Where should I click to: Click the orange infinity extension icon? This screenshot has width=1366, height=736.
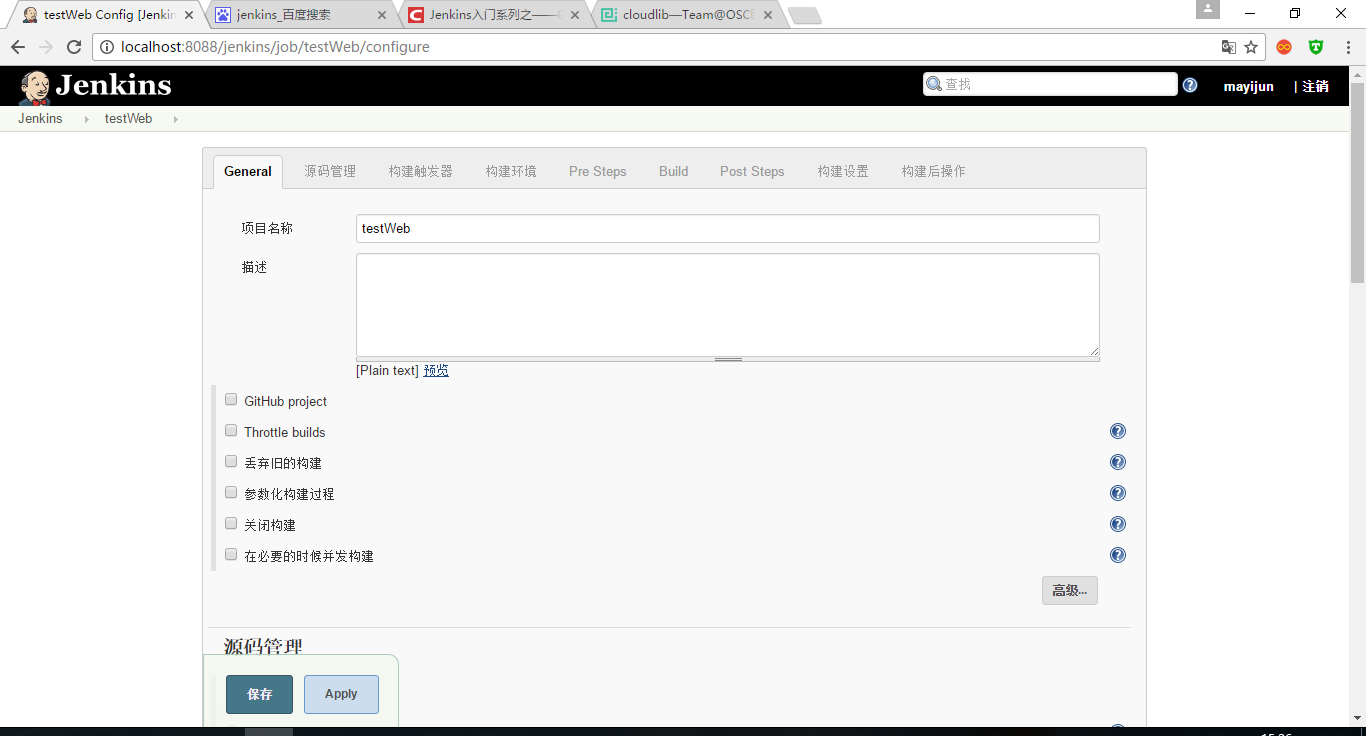(x=1284, y=47)
